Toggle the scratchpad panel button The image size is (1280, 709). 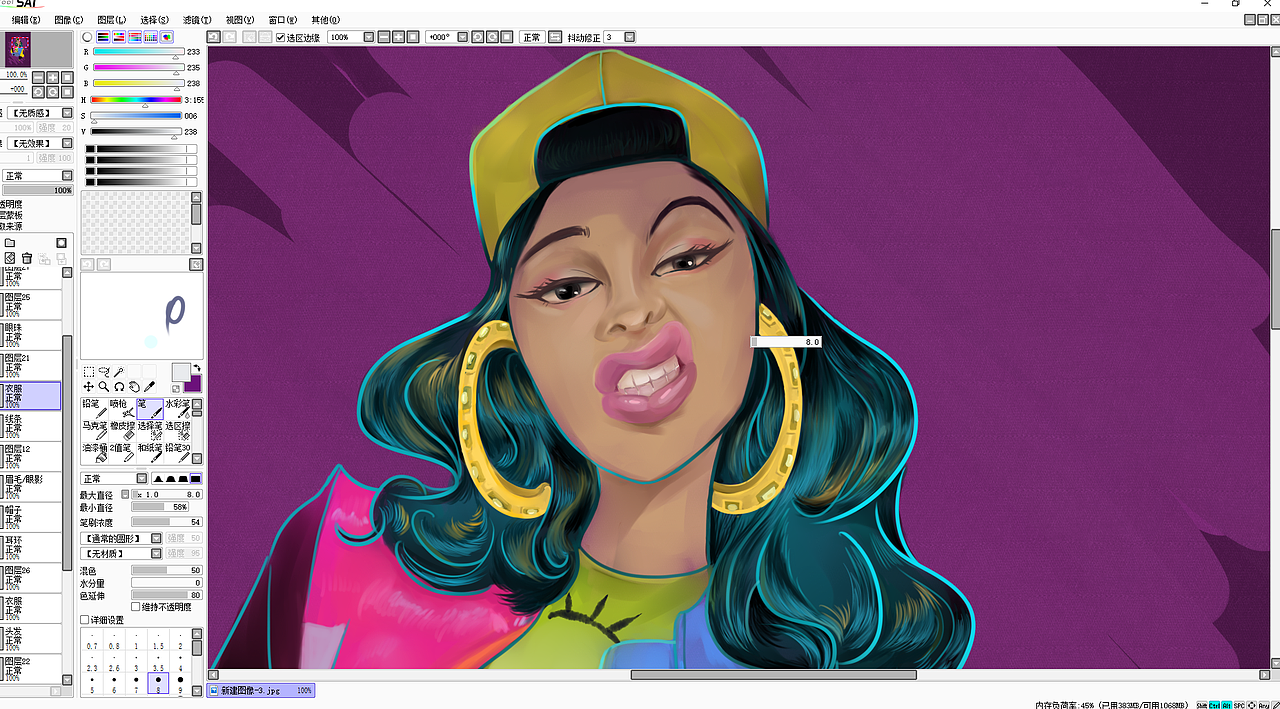click(167, 37)
